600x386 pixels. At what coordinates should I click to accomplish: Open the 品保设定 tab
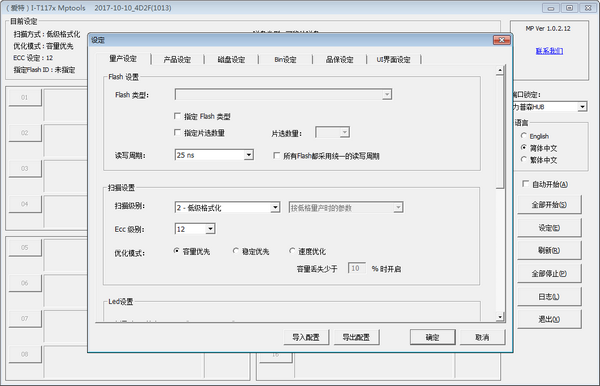[339, 60]
